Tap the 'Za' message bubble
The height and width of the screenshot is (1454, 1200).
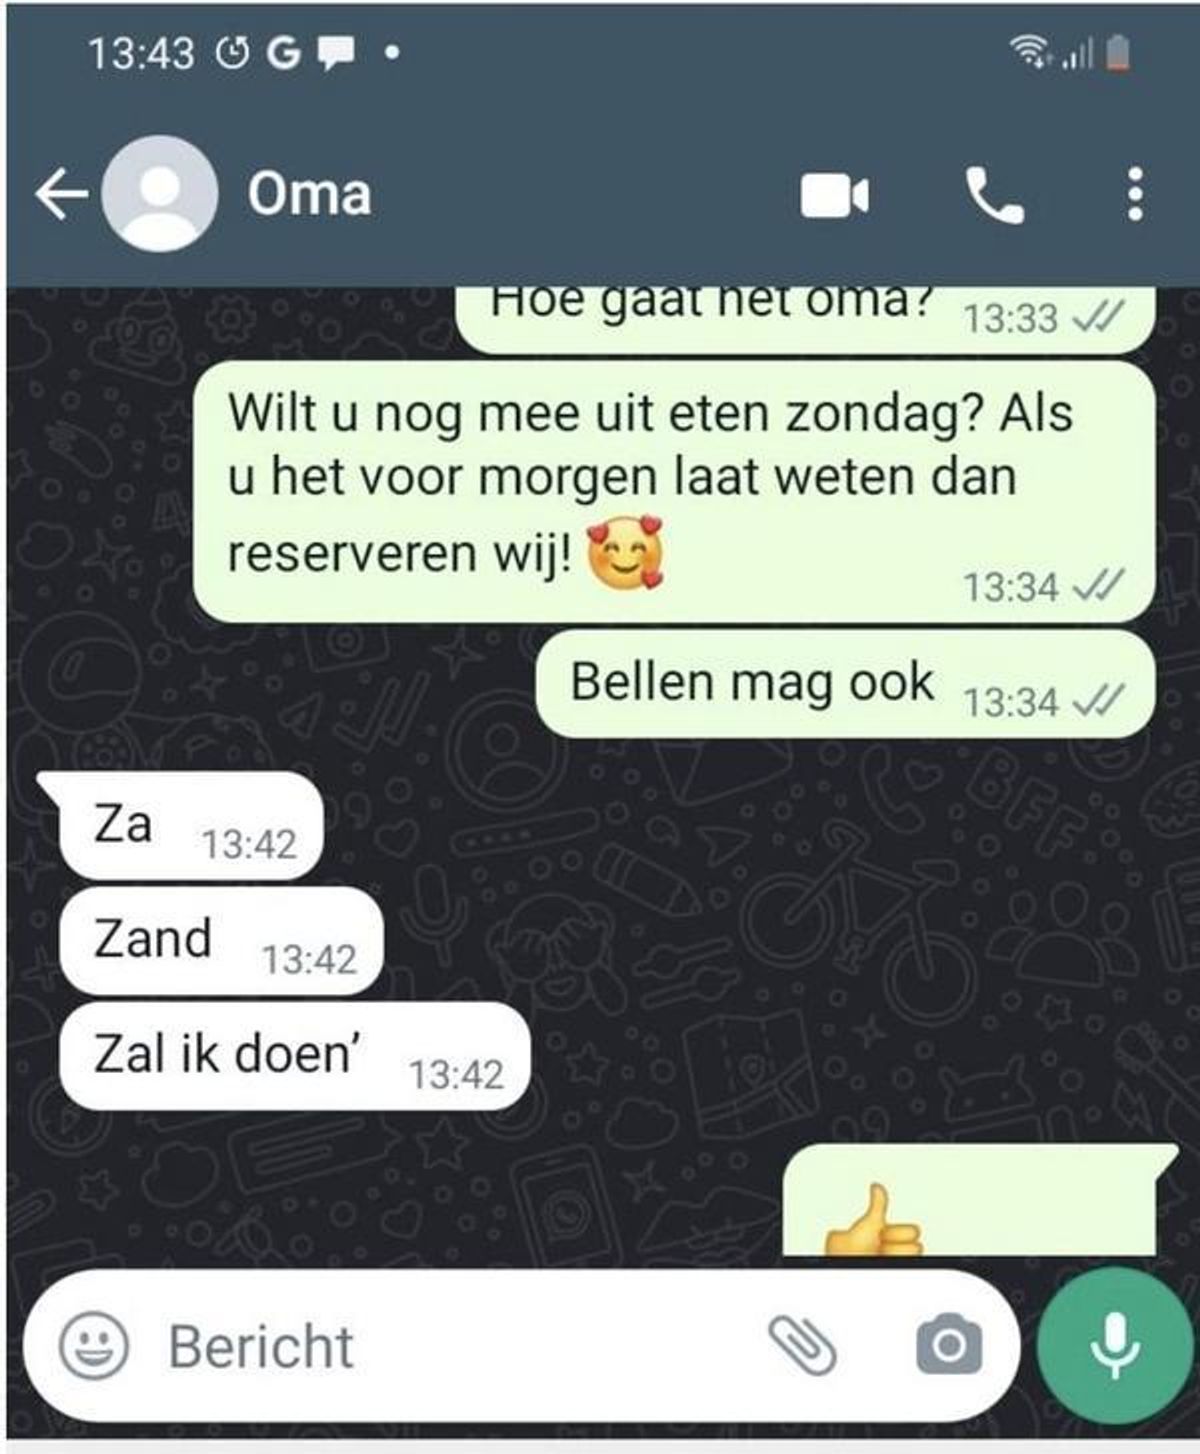click(x=190, y=826)
